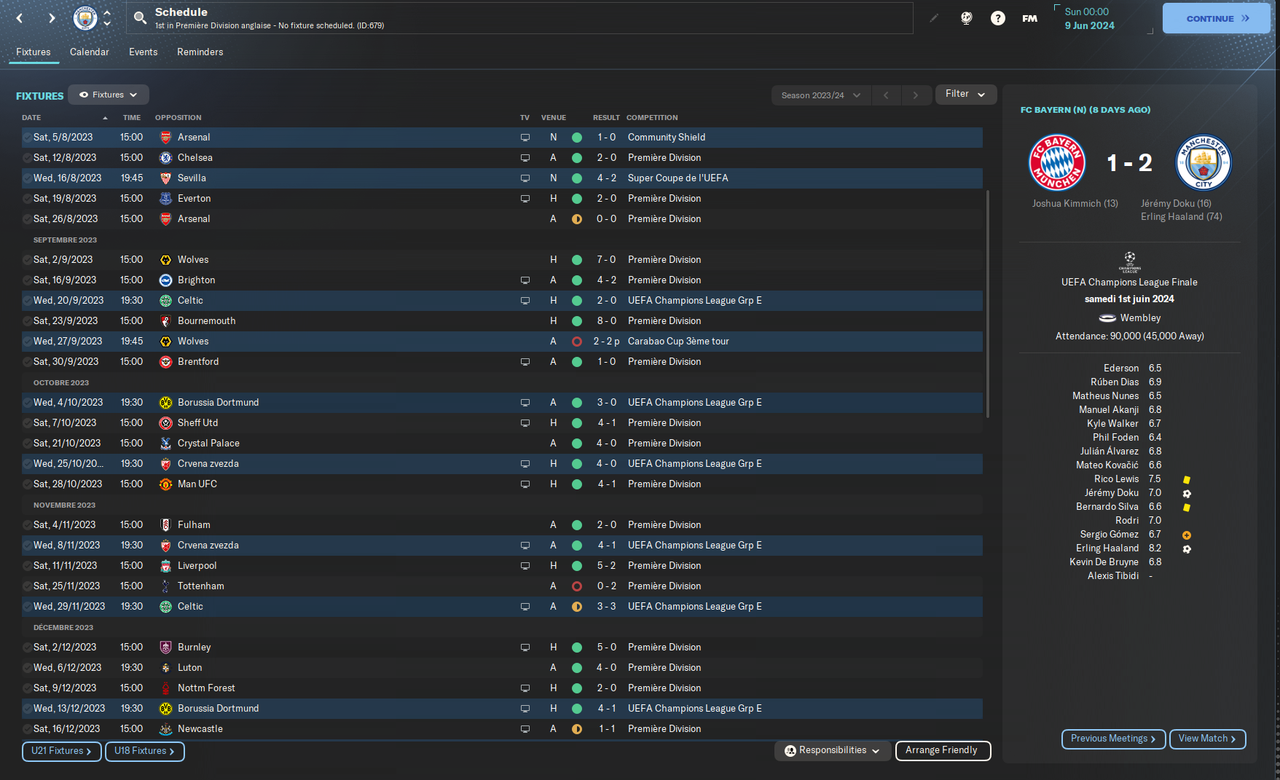The width and height of the screenshot is (1280, 780).
Task: Click the search magnifier icon
Action: [x=140, y=18]
